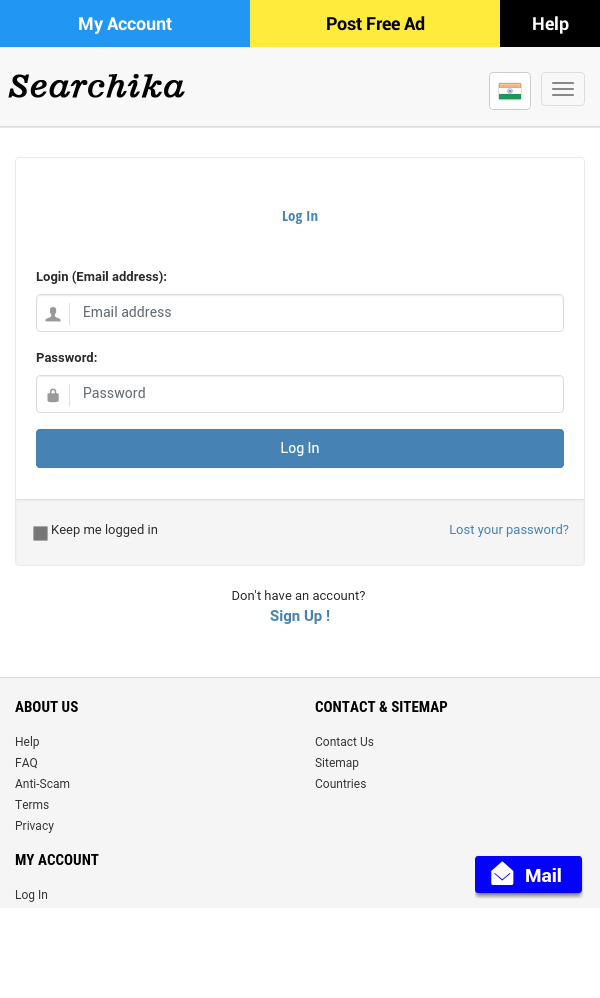600x998 pixels.
Task: Click the lock icon beside password field
Action: point(53,395)
